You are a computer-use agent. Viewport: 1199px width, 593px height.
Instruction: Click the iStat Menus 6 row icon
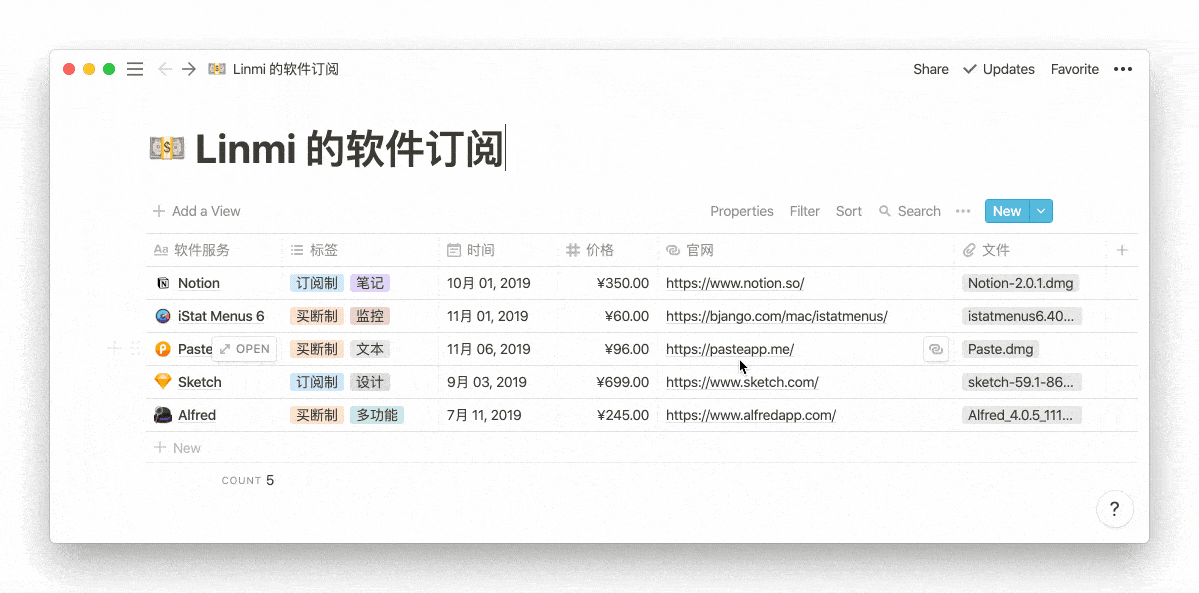(x=163, y=317)
